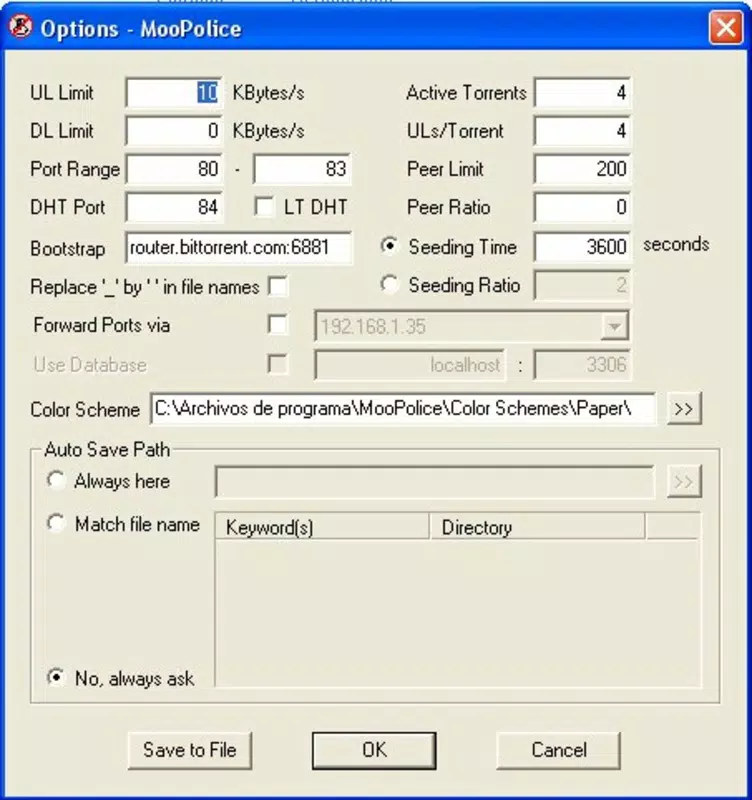Click the Save to File button
Screen dimensions: 752x800
tap(190, 751)
